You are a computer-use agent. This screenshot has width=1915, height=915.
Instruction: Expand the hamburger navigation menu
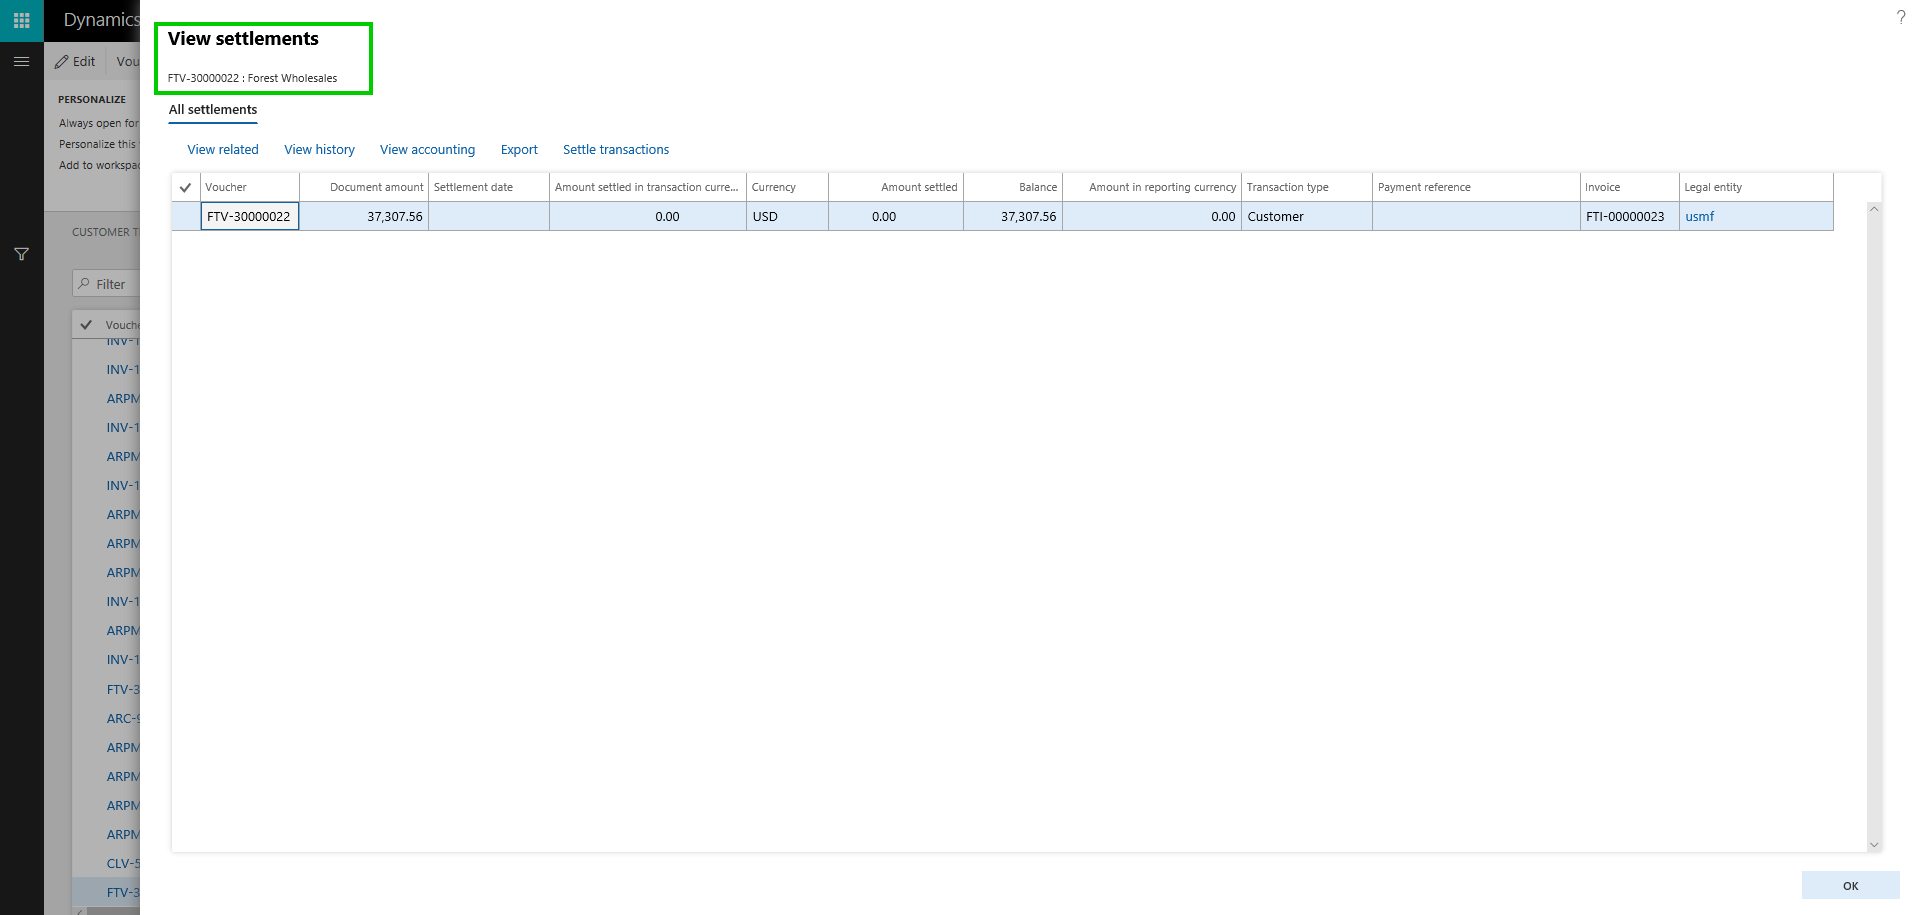(21, 62)
